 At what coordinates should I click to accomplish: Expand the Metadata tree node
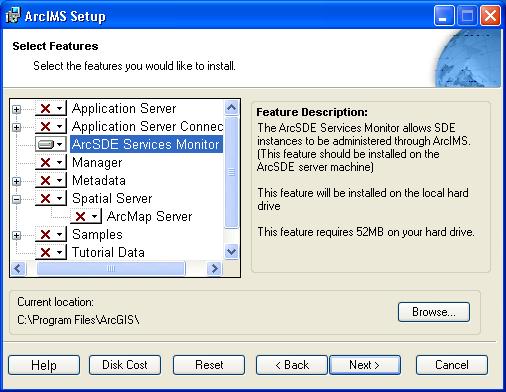[16, 181]
